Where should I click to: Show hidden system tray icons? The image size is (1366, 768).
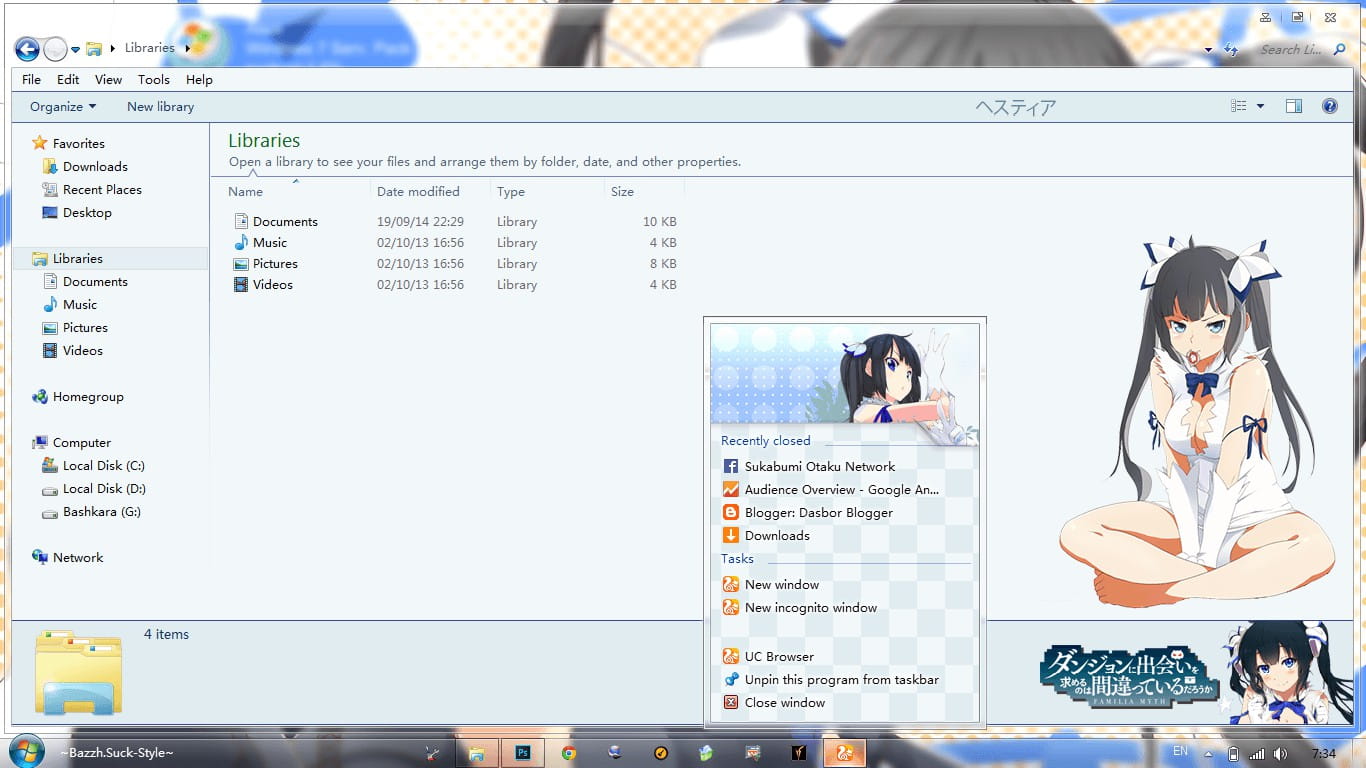[x=1209, y=754]
